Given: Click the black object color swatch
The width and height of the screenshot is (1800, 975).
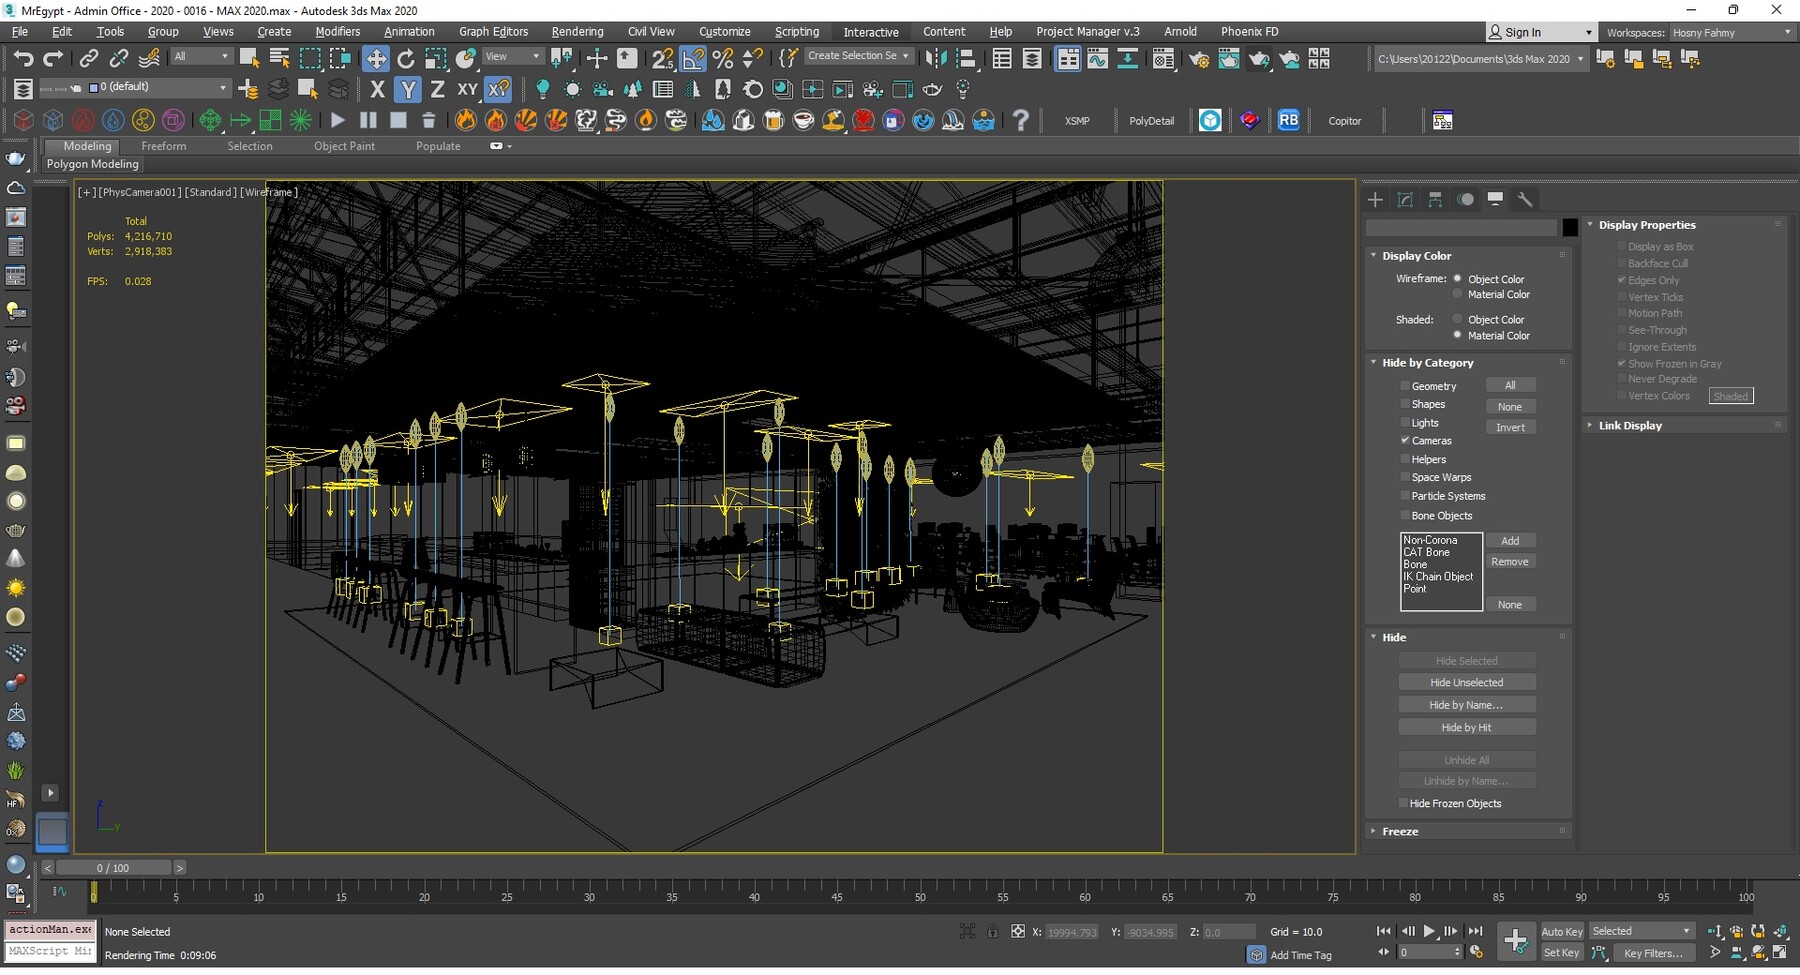Looking at the screenshot, I should tap(1570, 228).
